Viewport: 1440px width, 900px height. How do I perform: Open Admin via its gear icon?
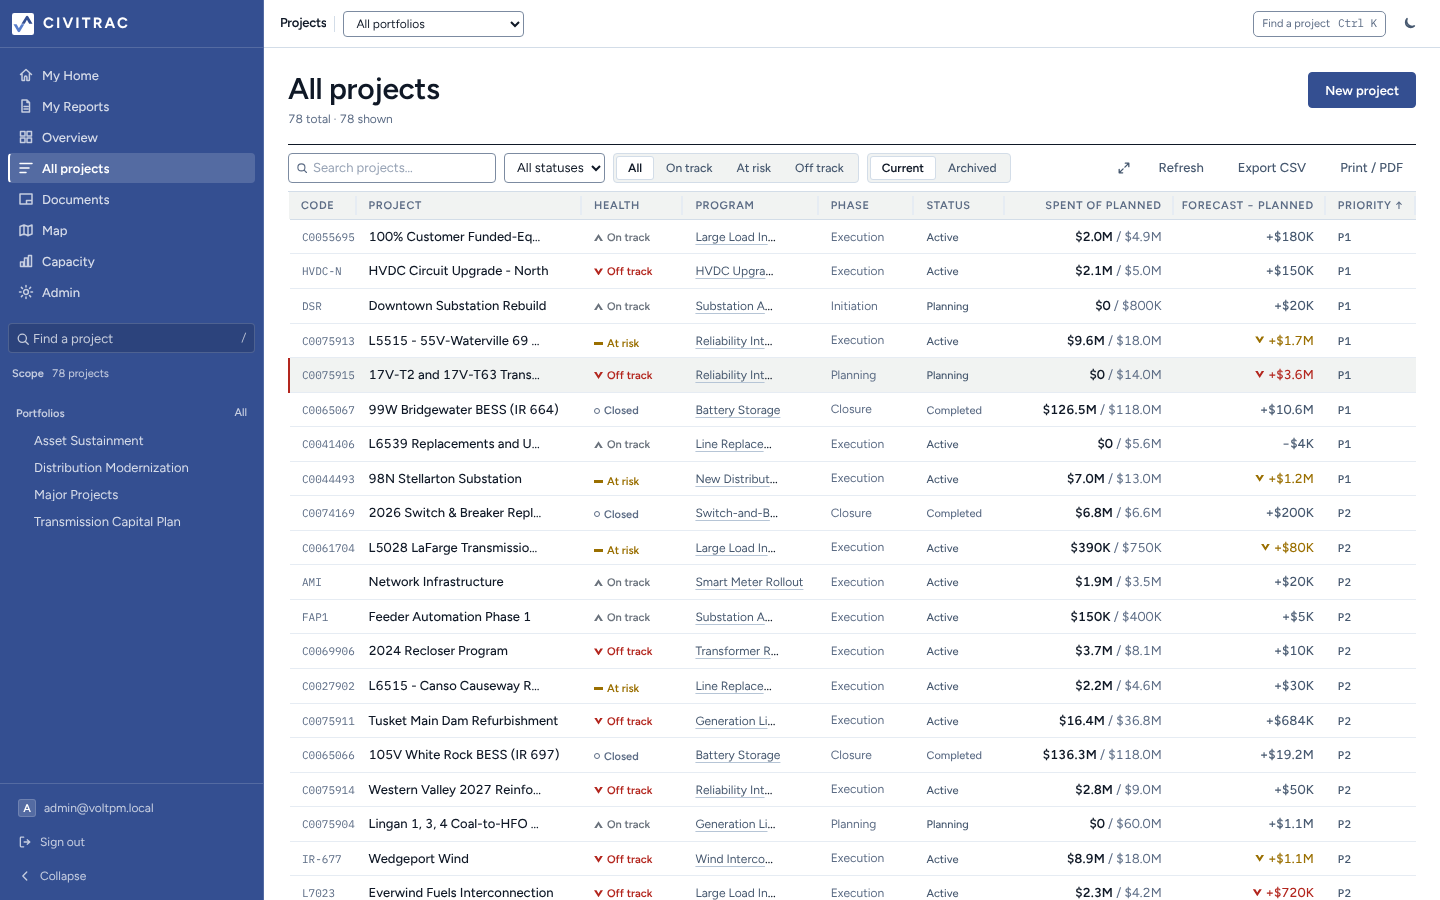click(x=26, y=292)
